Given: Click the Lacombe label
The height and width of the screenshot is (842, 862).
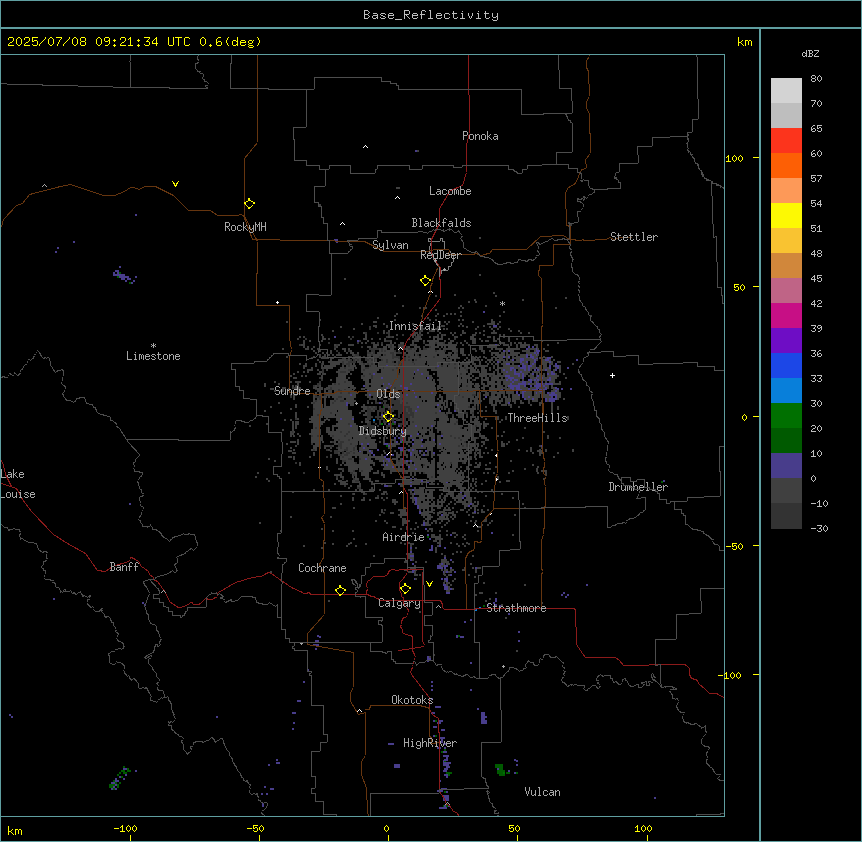Looking at the screenshot, I should (x=450, y=191).
